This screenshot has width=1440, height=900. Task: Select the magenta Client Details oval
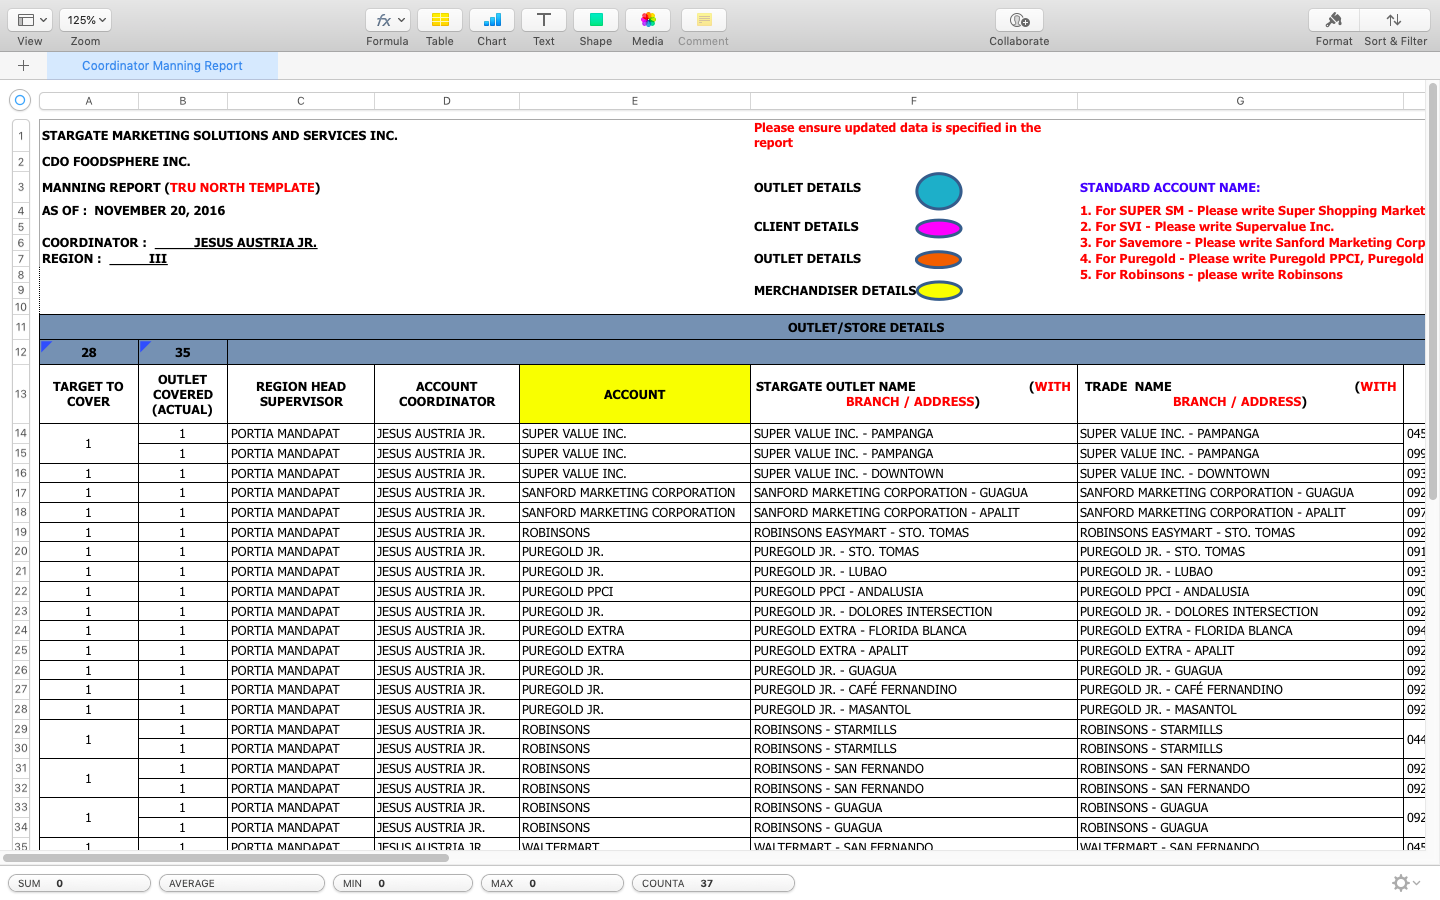pyautogui.click(x=939, y=228)
